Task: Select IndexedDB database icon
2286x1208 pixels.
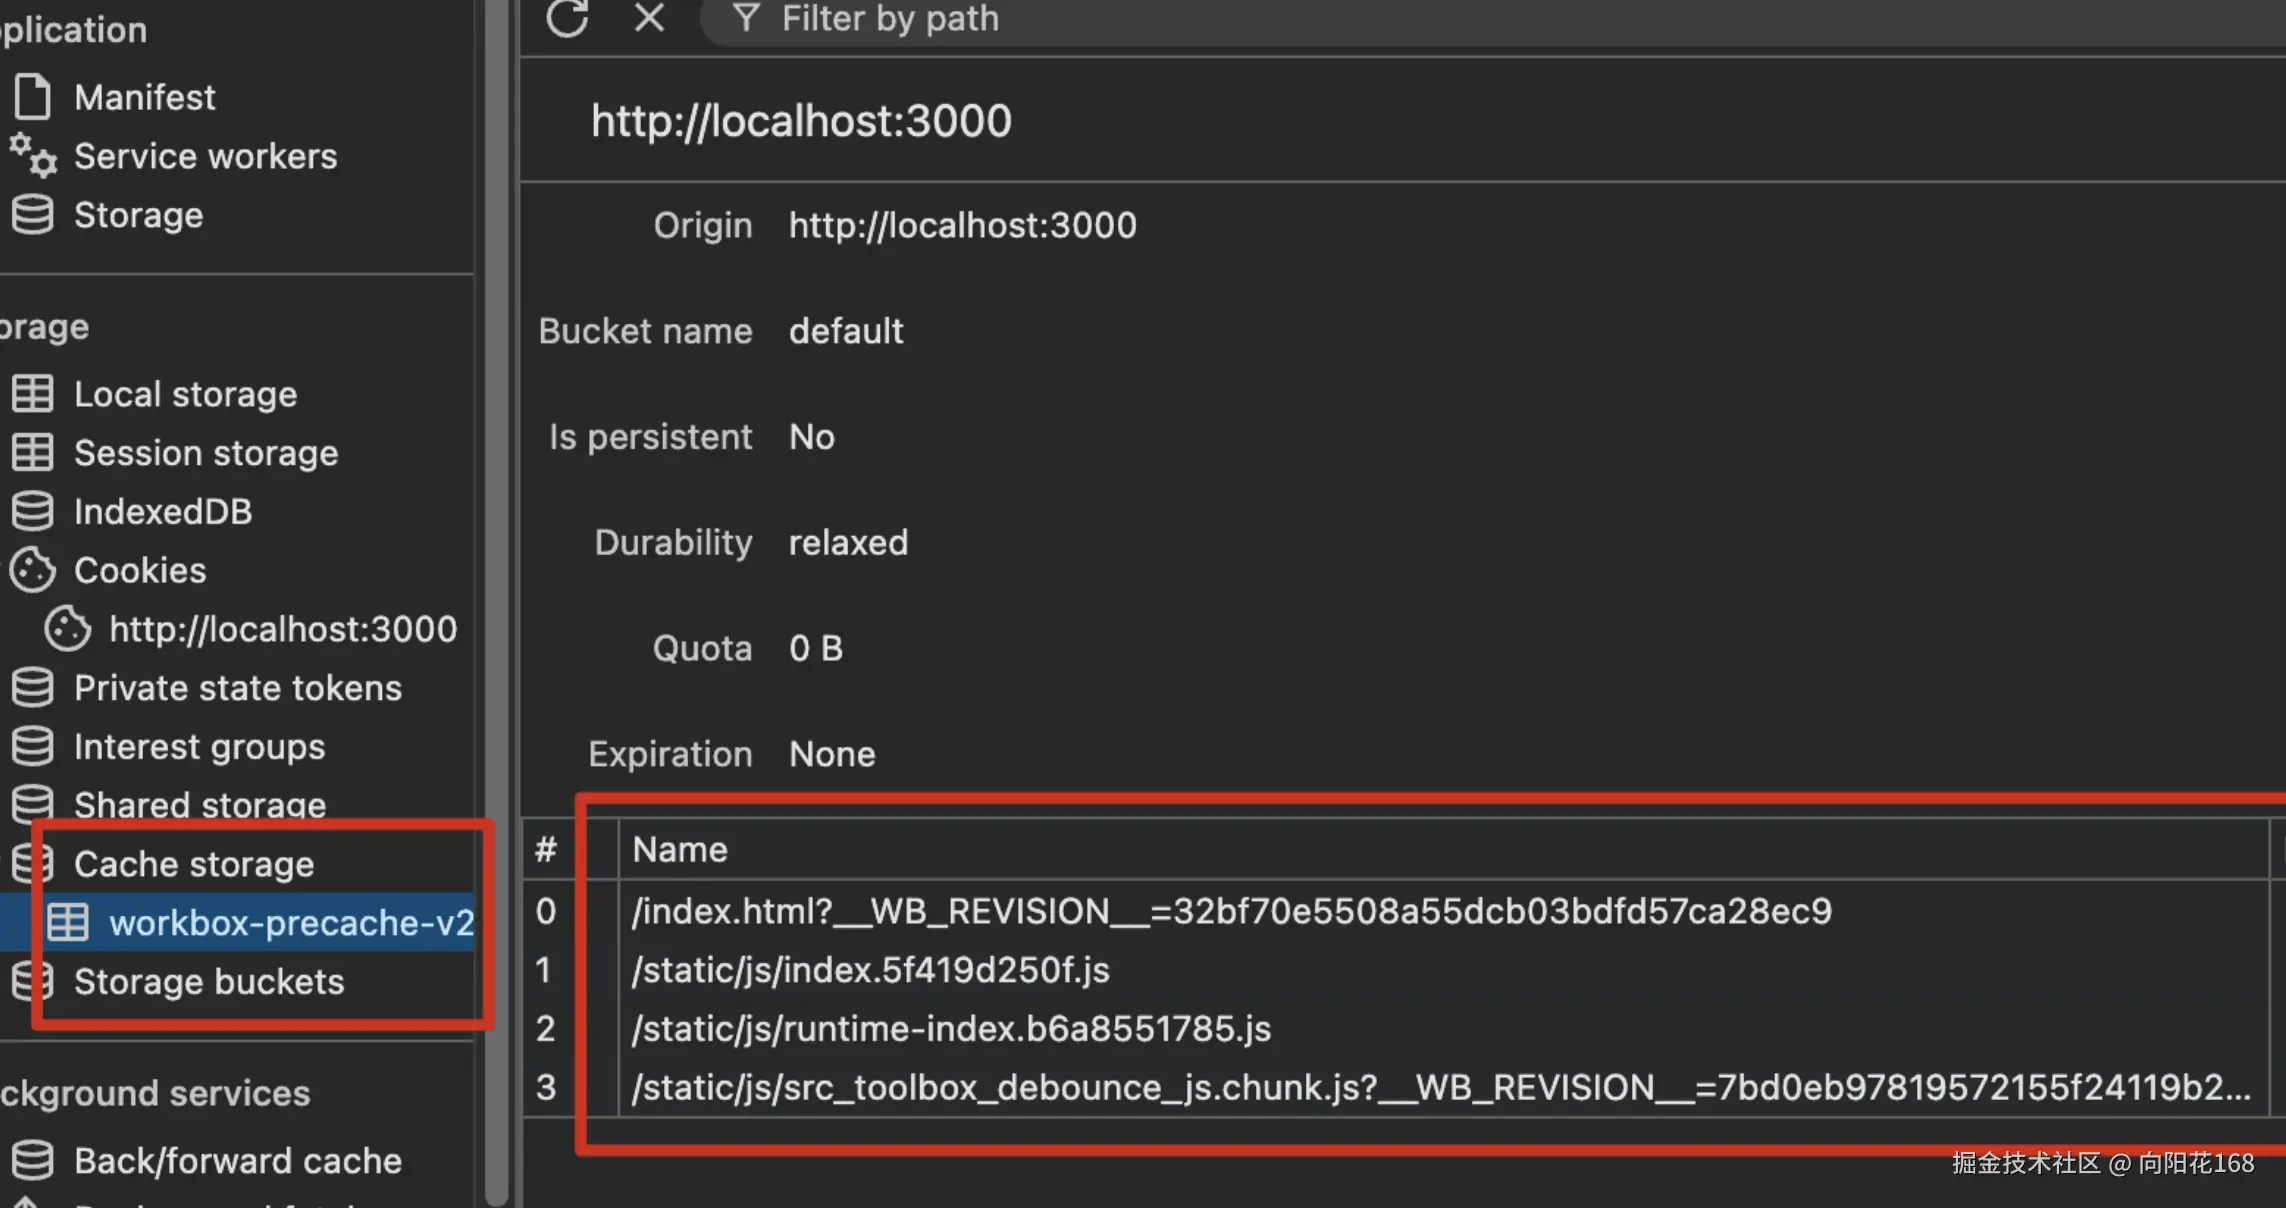Action: 33,511
